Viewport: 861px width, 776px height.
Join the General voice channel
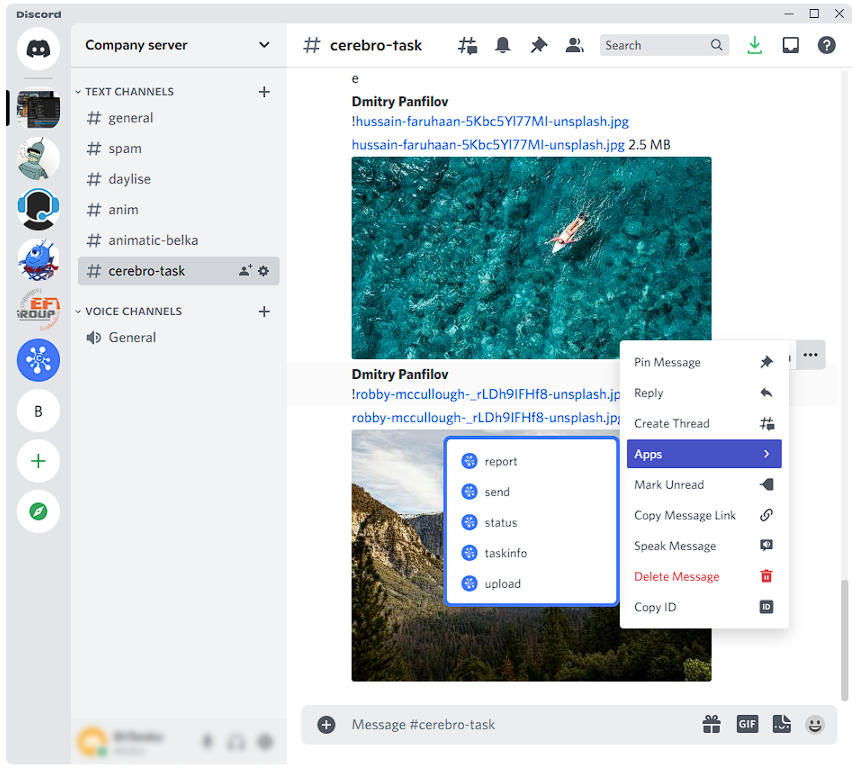pyautogui.click(x=178, y=337)
